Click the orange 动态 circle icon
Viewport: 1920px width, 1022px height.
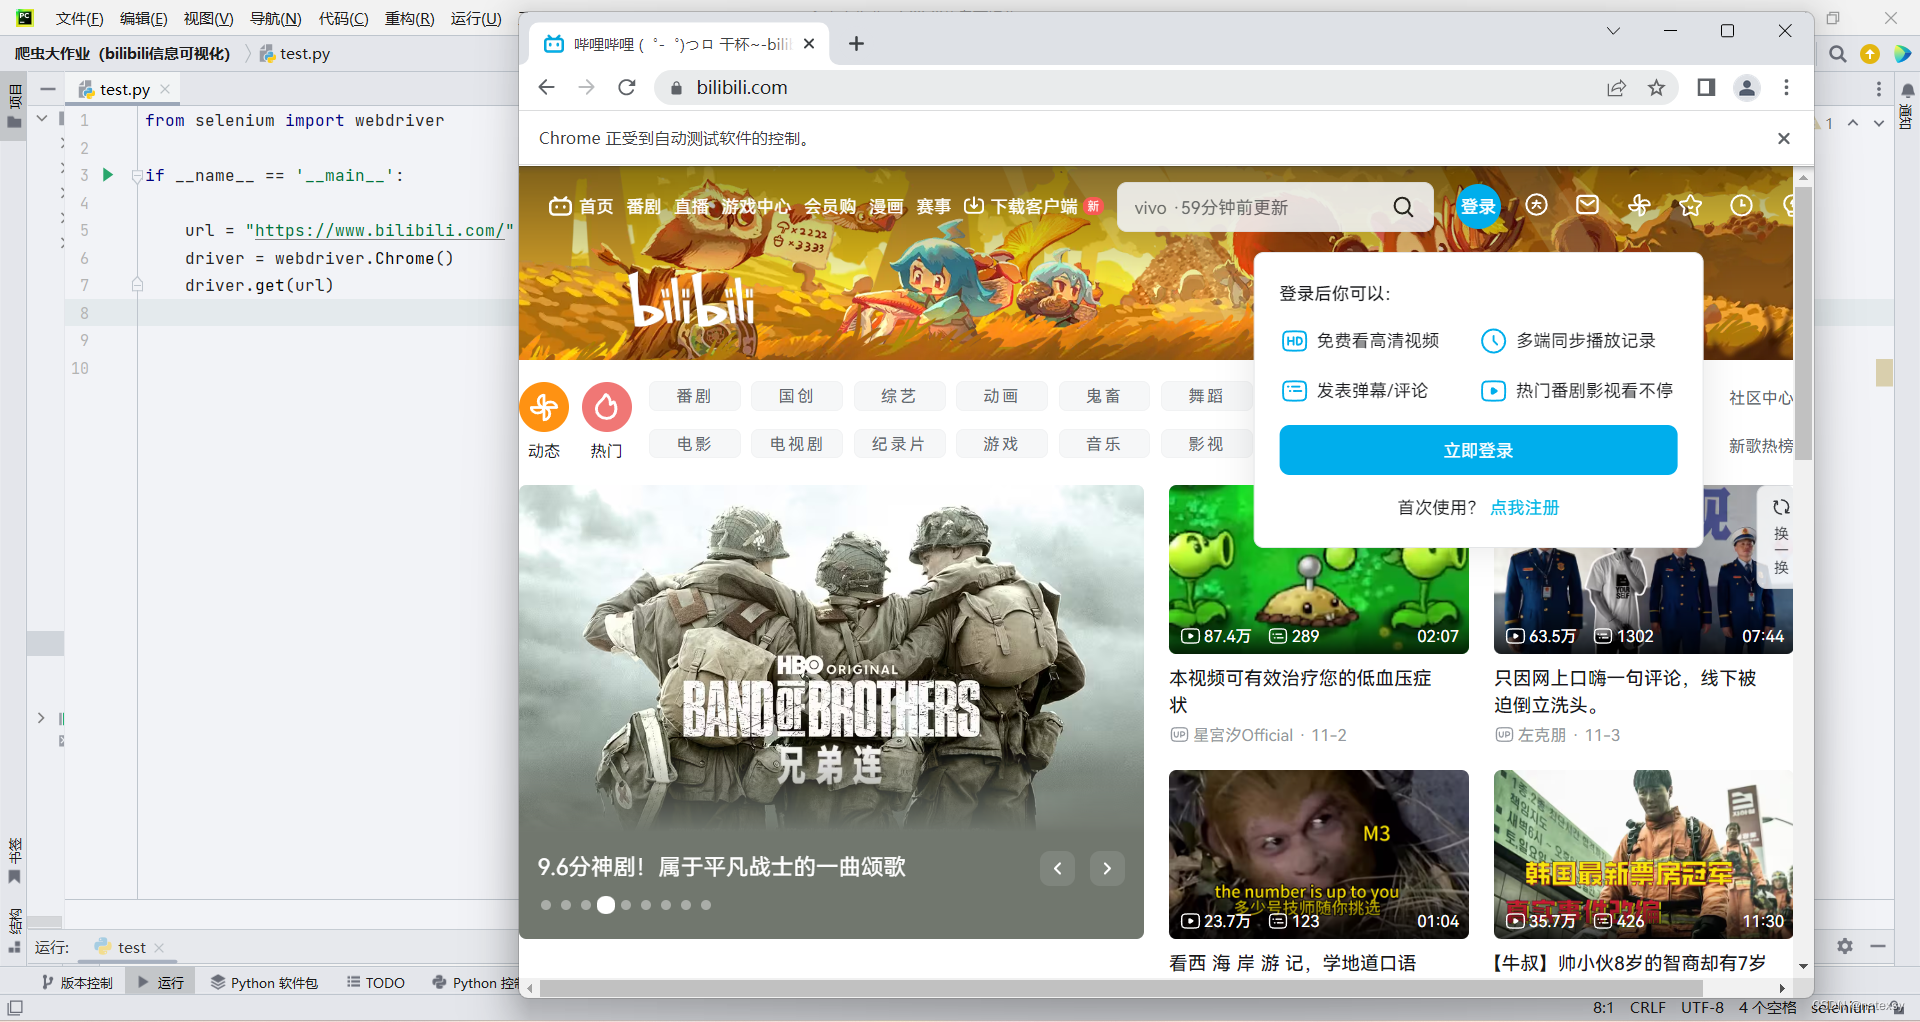pyautogui.click(x=544, y=407)
